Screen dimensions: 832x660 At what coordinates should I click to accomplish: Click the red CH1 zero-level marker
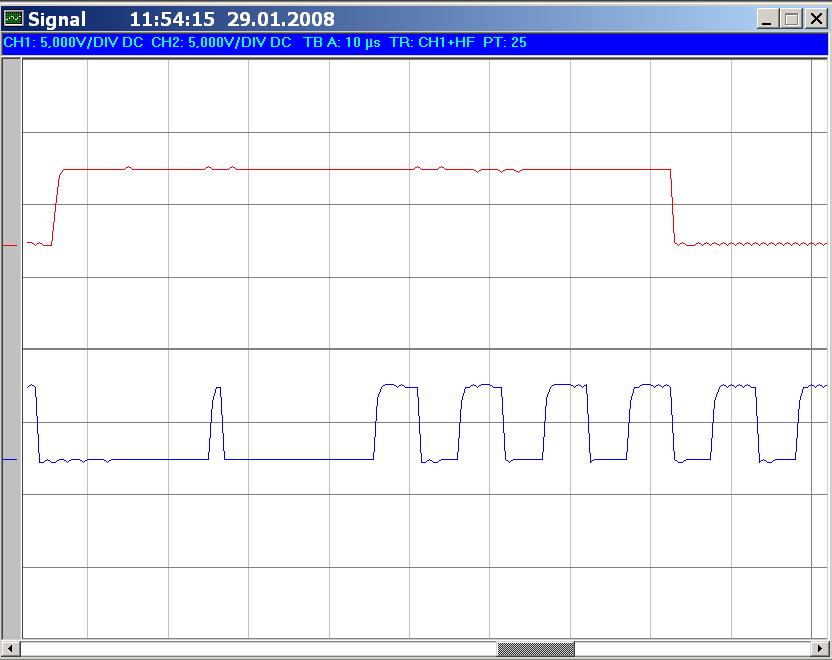point(10,245)
